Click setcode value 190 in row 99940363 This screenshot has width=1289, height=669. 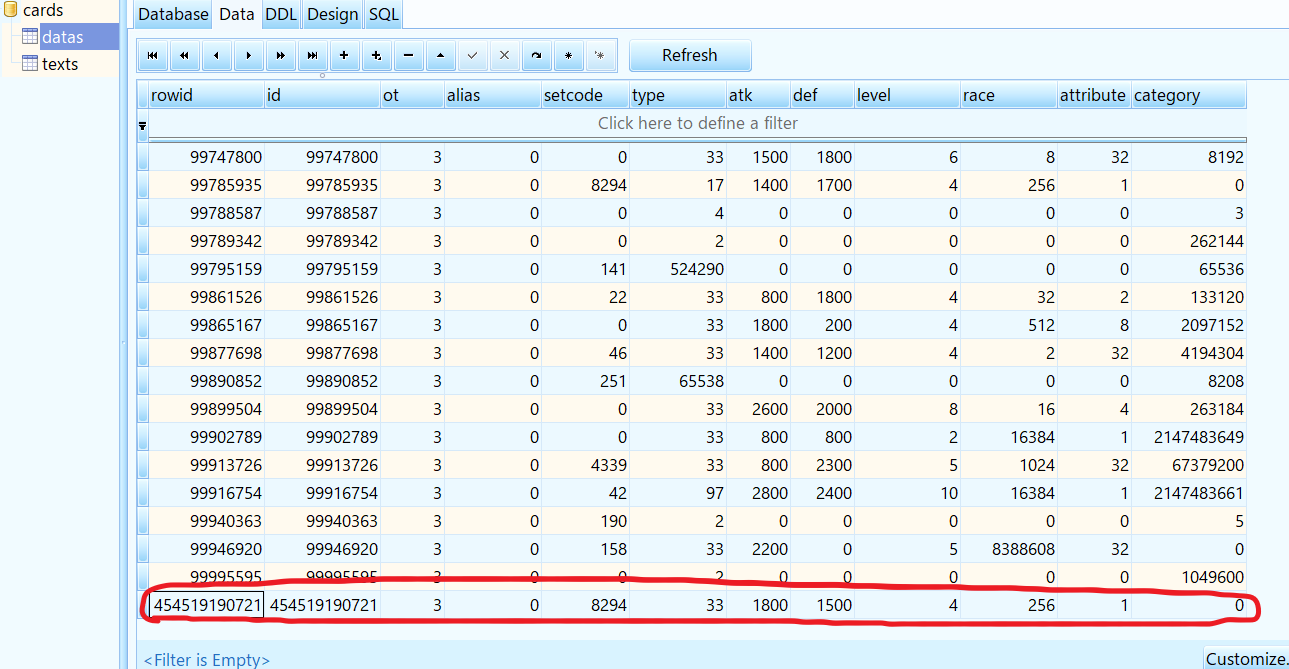click(585, 521)
